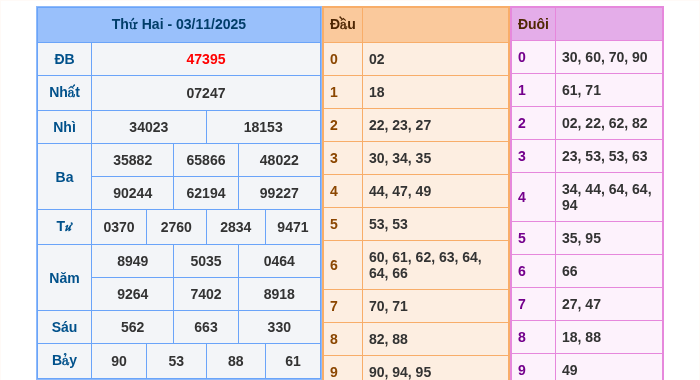Click the Nhì row label

click(x=64, y=127)
